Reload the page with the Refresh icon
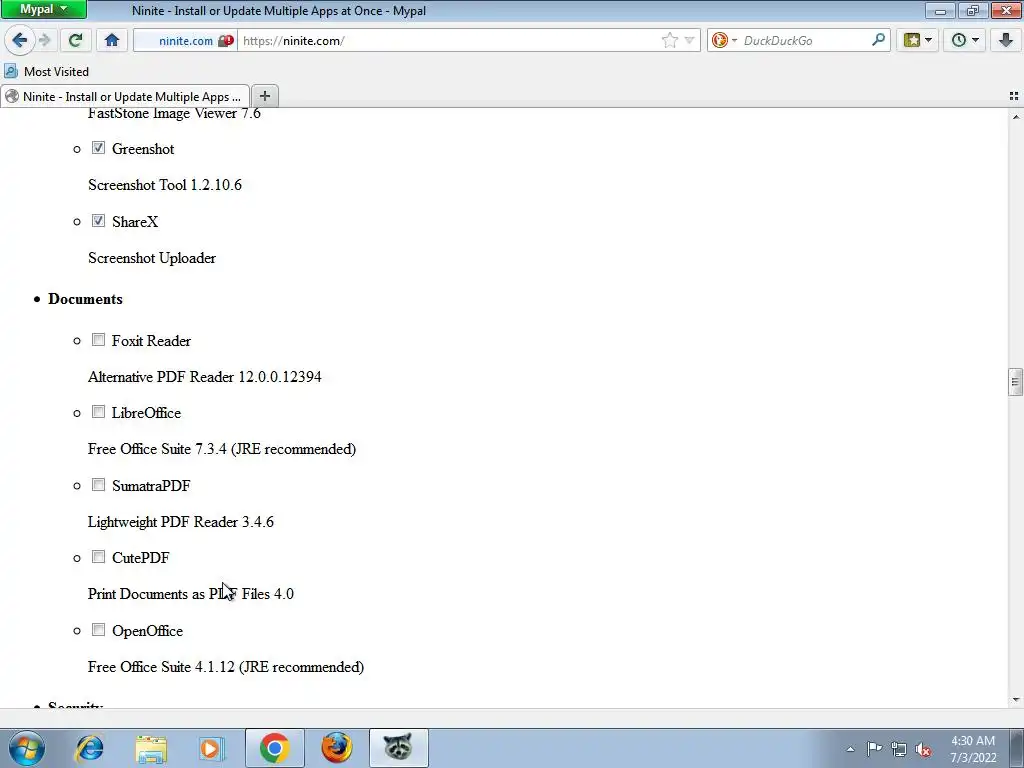The height and width of the screenshot is (768, 1024). (75, 40)
